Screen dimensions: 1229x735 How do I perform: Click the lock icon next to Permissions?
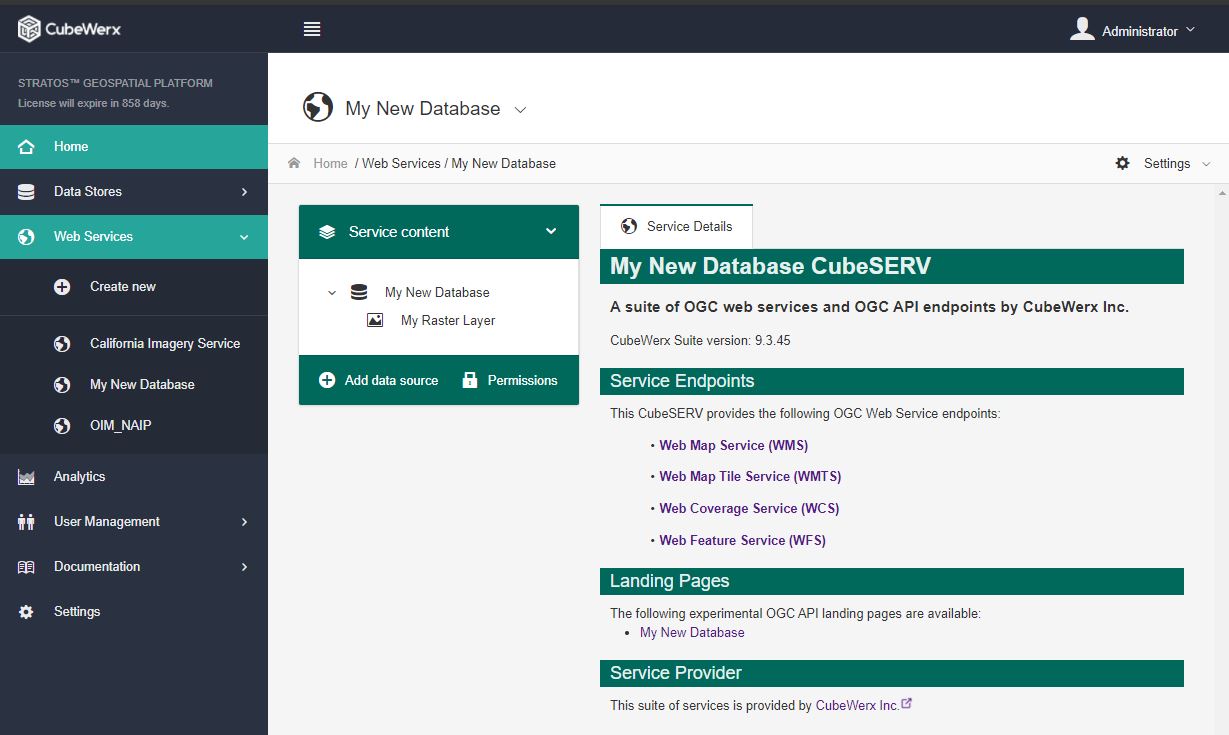coord(470,380)
